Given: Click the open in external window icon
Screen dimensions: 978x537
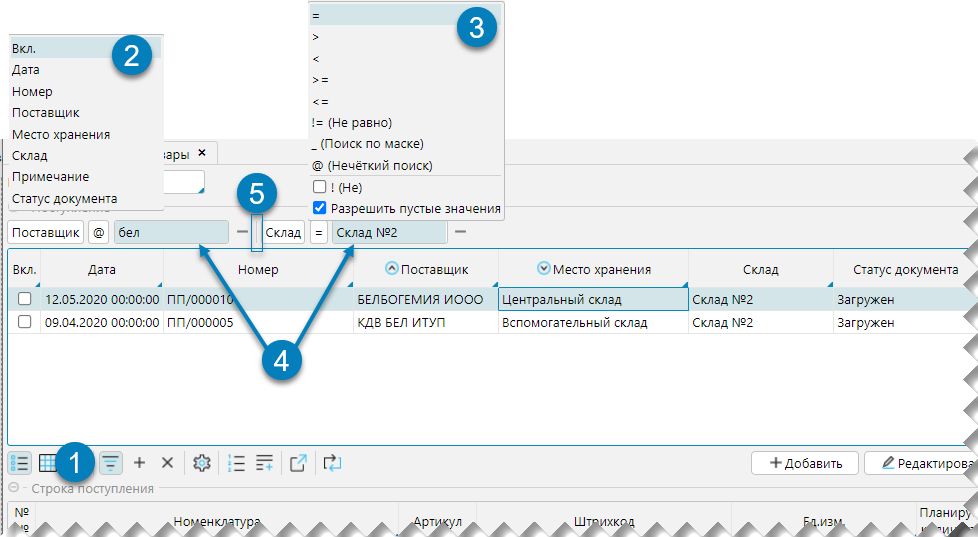Looking at the screenshot, I should point(298,463).
